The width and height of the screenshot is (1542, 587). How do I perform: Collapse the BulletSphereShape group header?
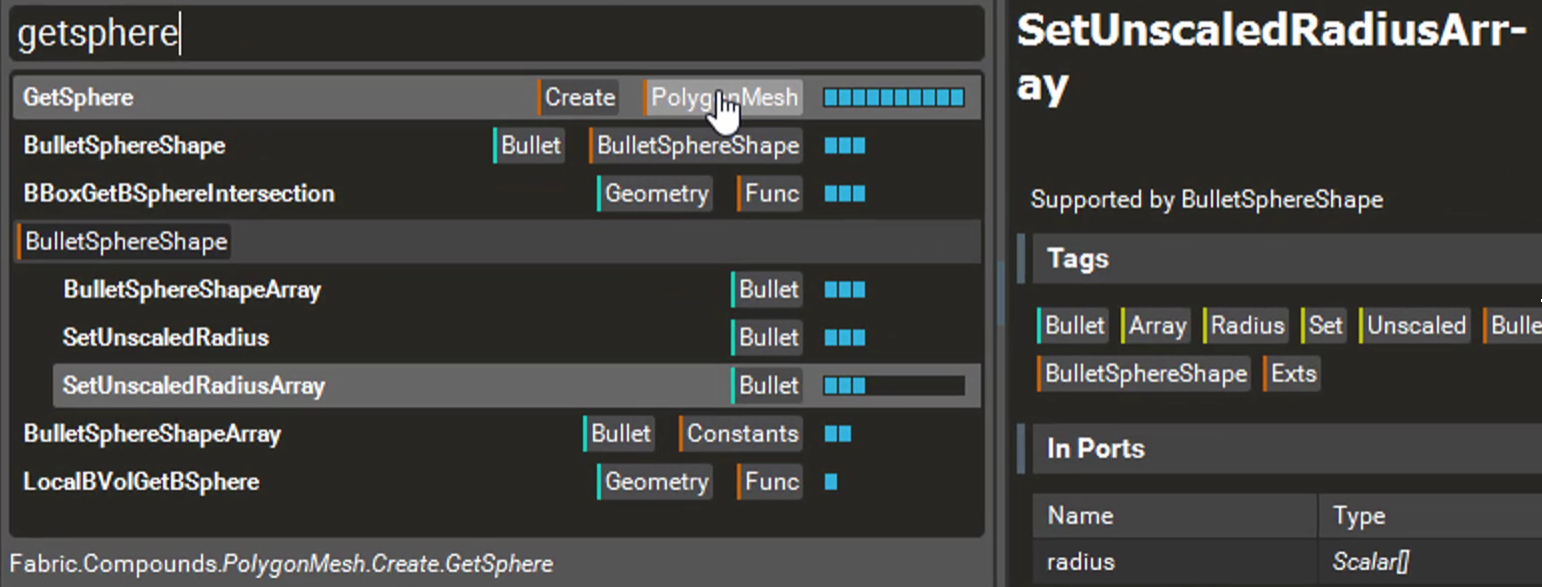coord(126,242)
